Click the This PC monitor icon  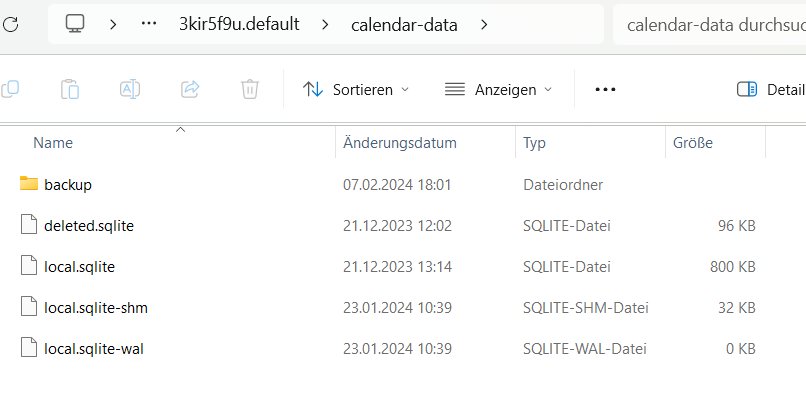click(x=75, y=24)
